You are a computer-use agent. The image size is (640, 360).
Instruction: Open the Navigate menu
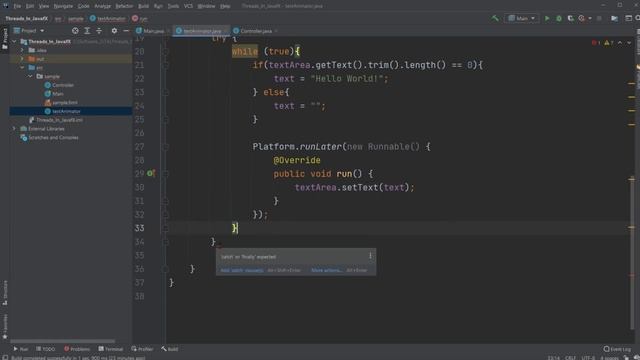pos(63,6)
